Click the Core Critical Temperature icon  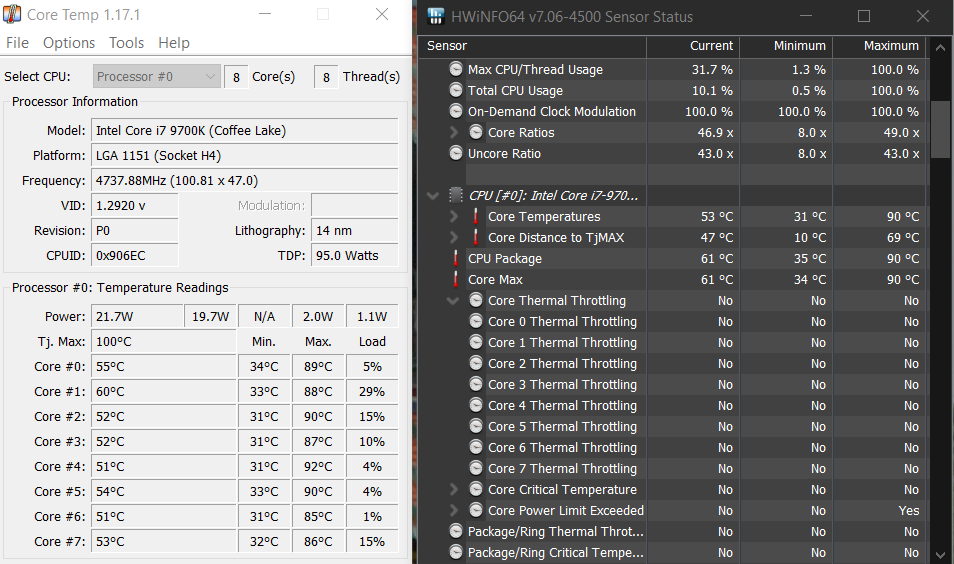(x=476, y=489)
